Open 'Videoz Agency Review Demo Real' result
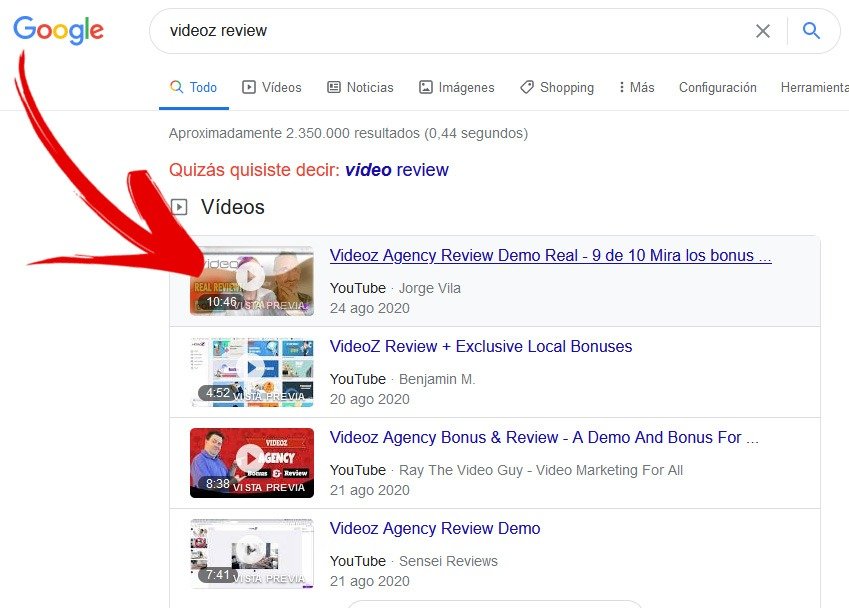849x608 pixels. [551, 255]
